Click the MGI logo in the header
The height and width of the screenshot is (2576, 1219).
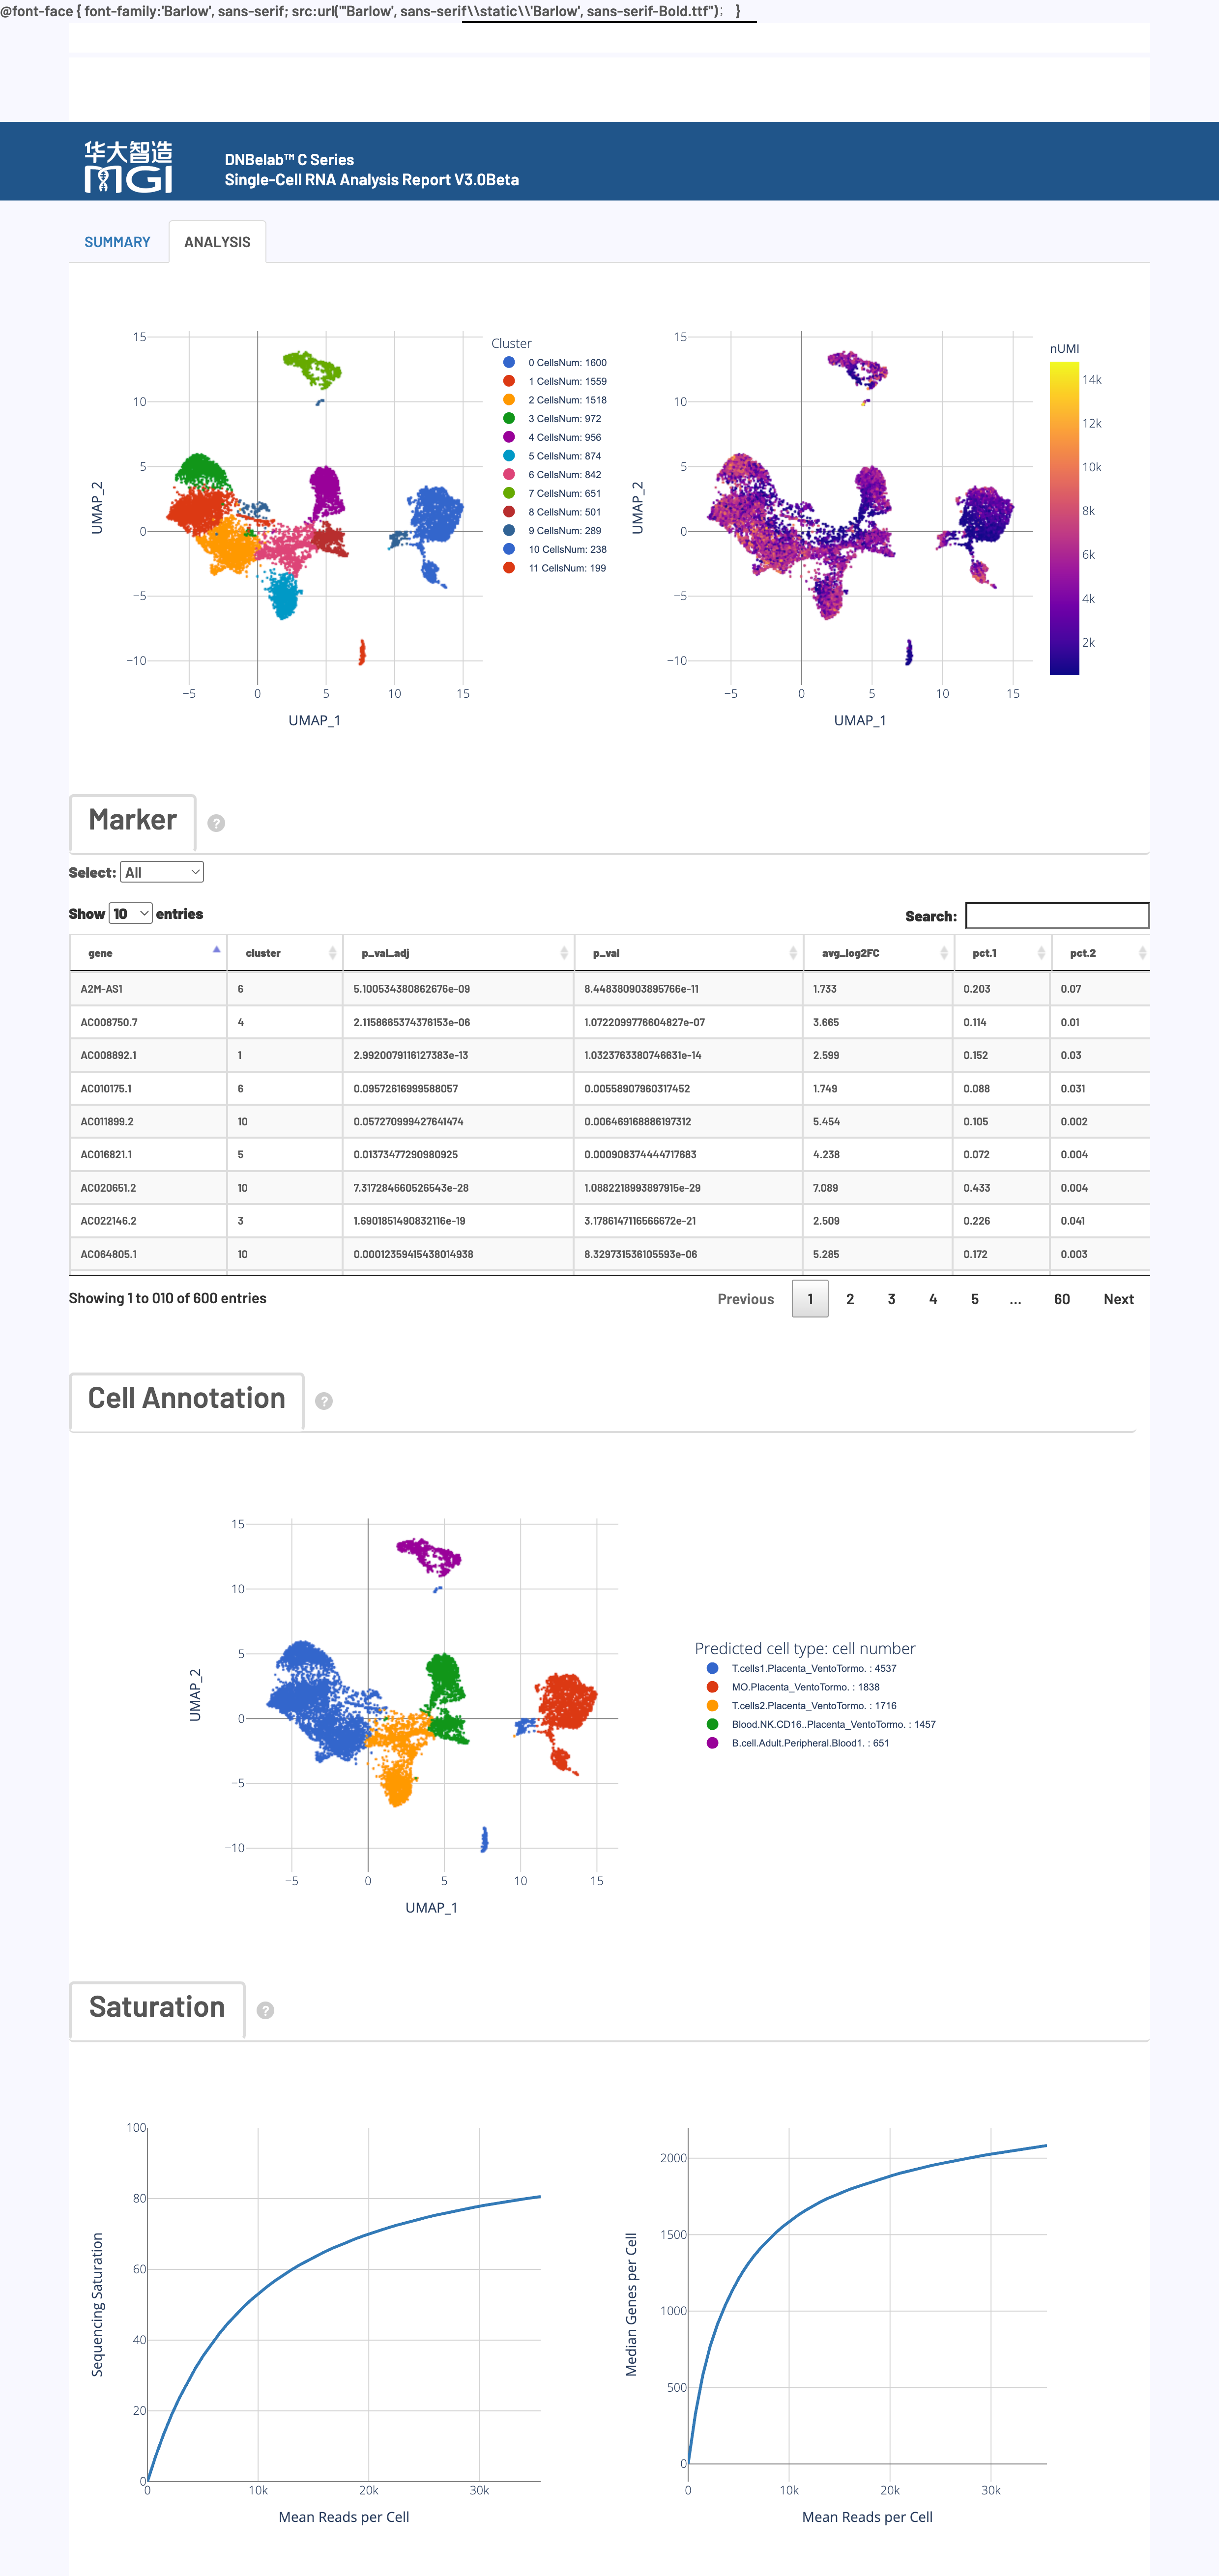point(129,165)
